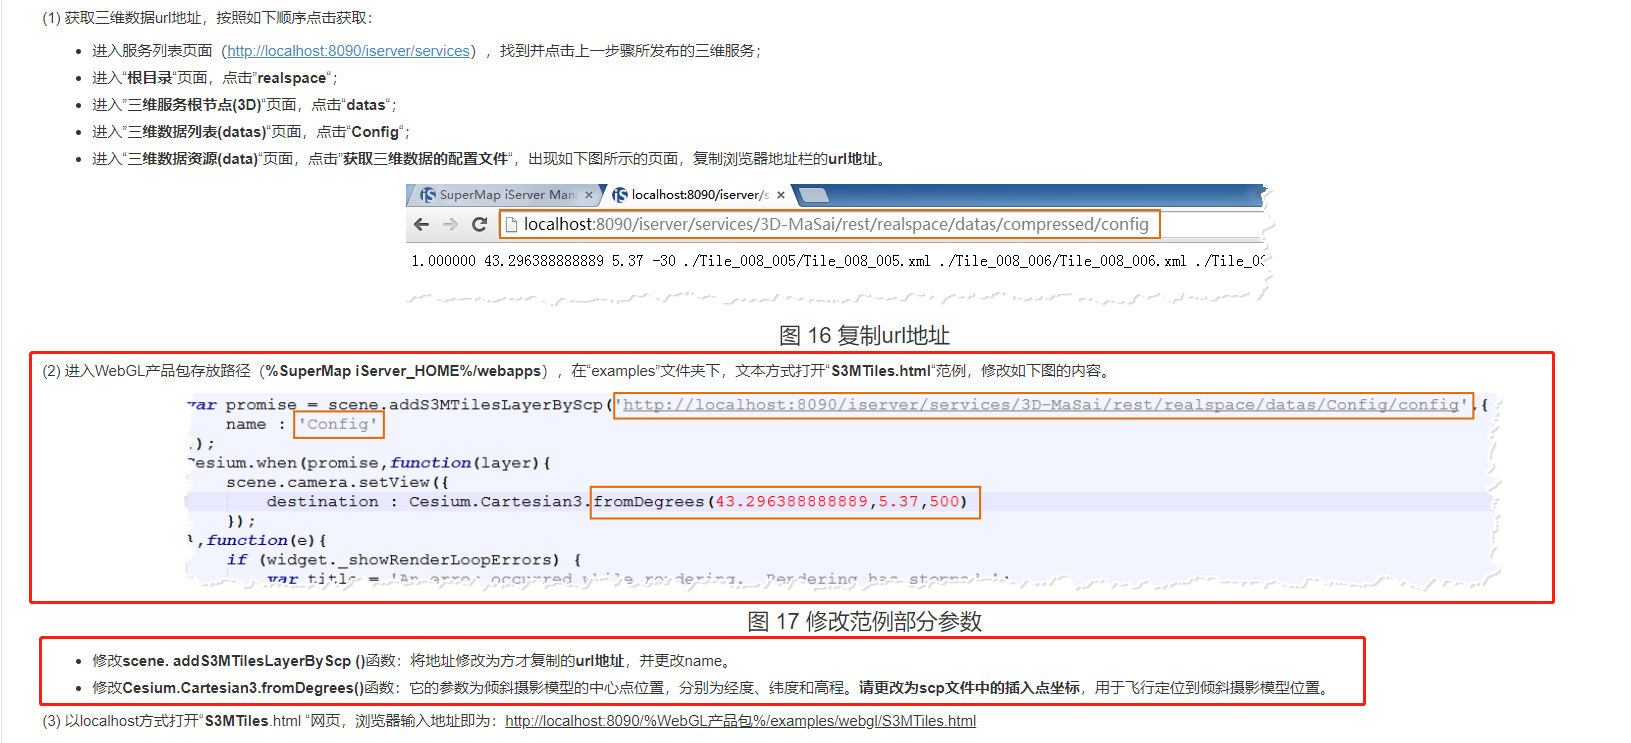Open the localhost:8090/iserver/services link
This screenshot has width=1631, height=743.
349,51
